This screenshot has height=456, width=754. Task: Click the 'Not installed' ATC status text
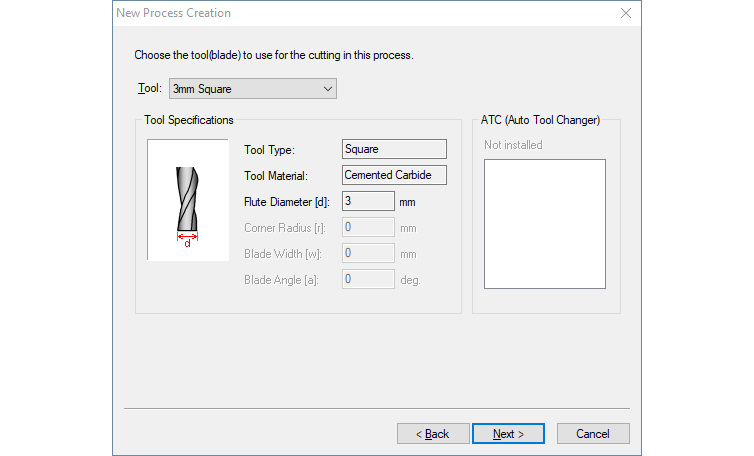click(513, 145)
